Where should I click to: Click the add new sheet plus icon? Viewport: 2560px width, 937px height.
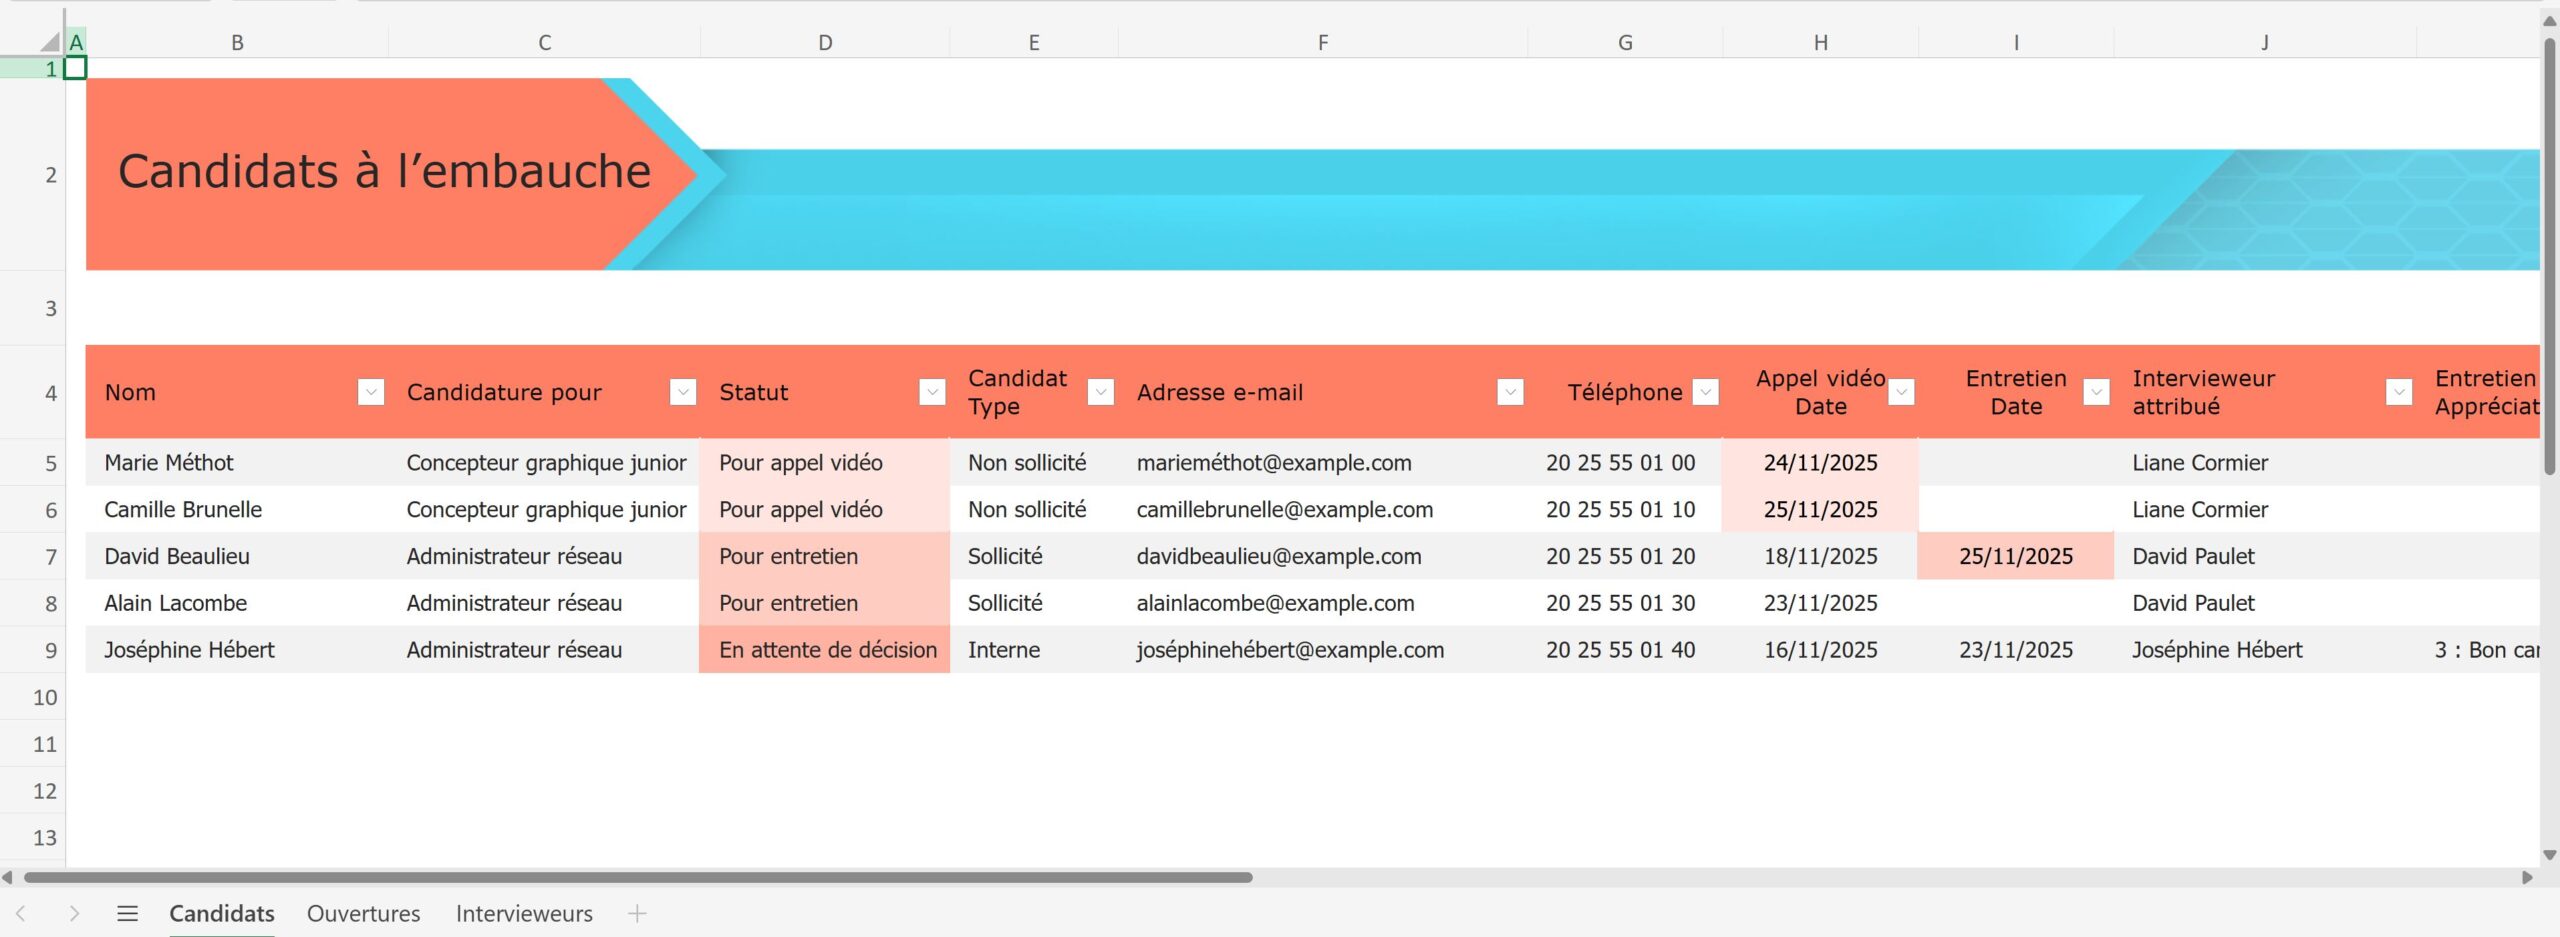click(637, 913)
